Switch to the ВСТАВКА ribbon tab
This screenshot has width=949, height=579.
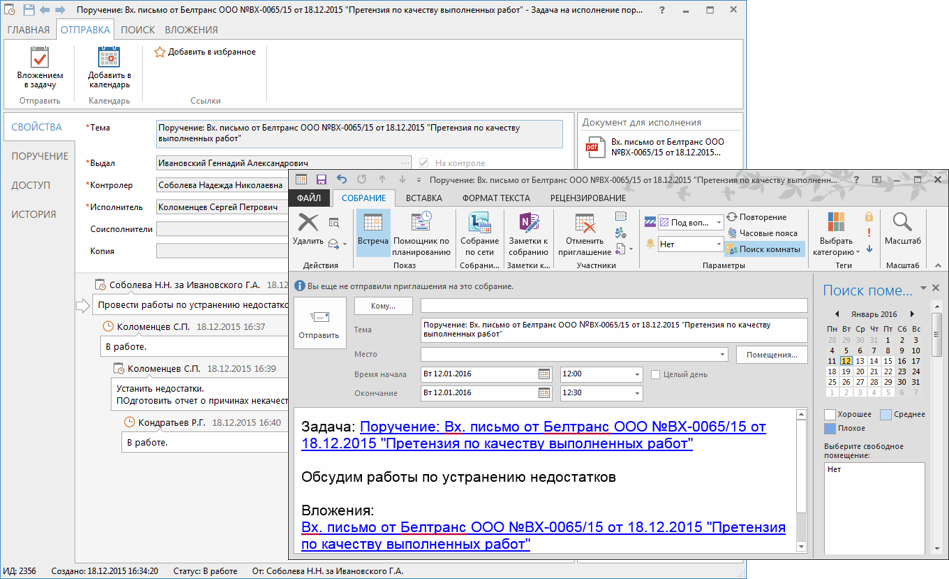click(424, 198)
